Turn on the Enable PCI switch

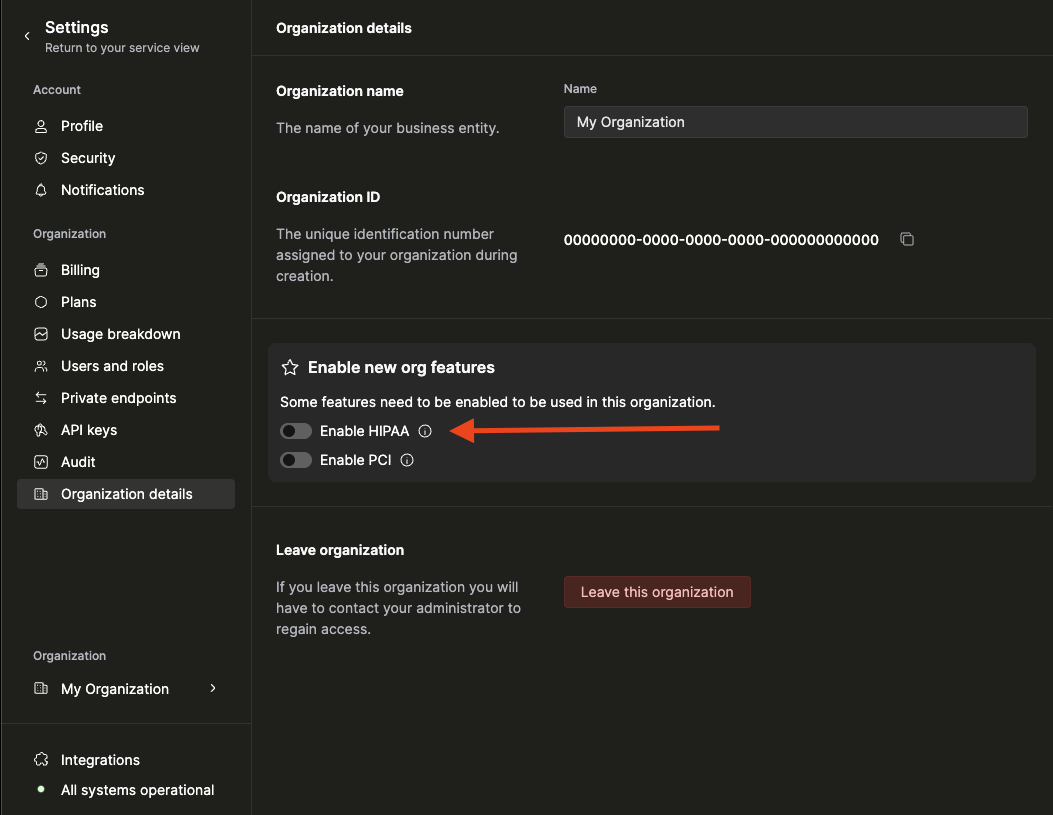(x=295, y=459)
